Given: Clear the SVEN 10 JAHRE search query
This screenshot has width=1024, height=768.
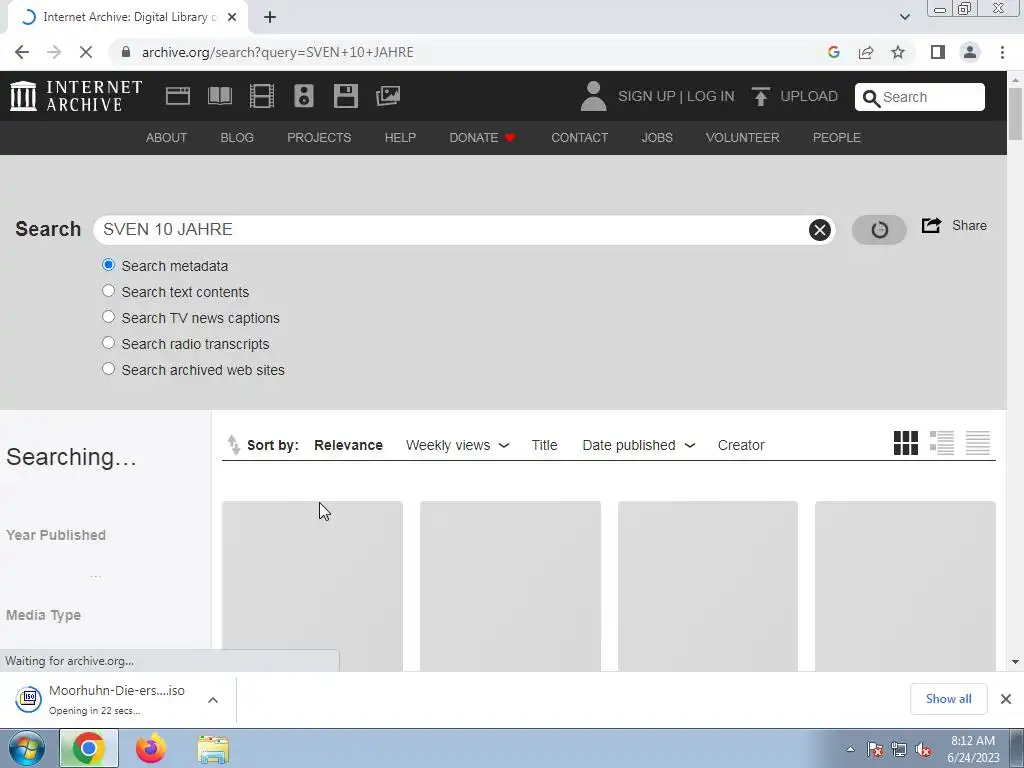Looking at the screenshot, I should coord(820,230).
